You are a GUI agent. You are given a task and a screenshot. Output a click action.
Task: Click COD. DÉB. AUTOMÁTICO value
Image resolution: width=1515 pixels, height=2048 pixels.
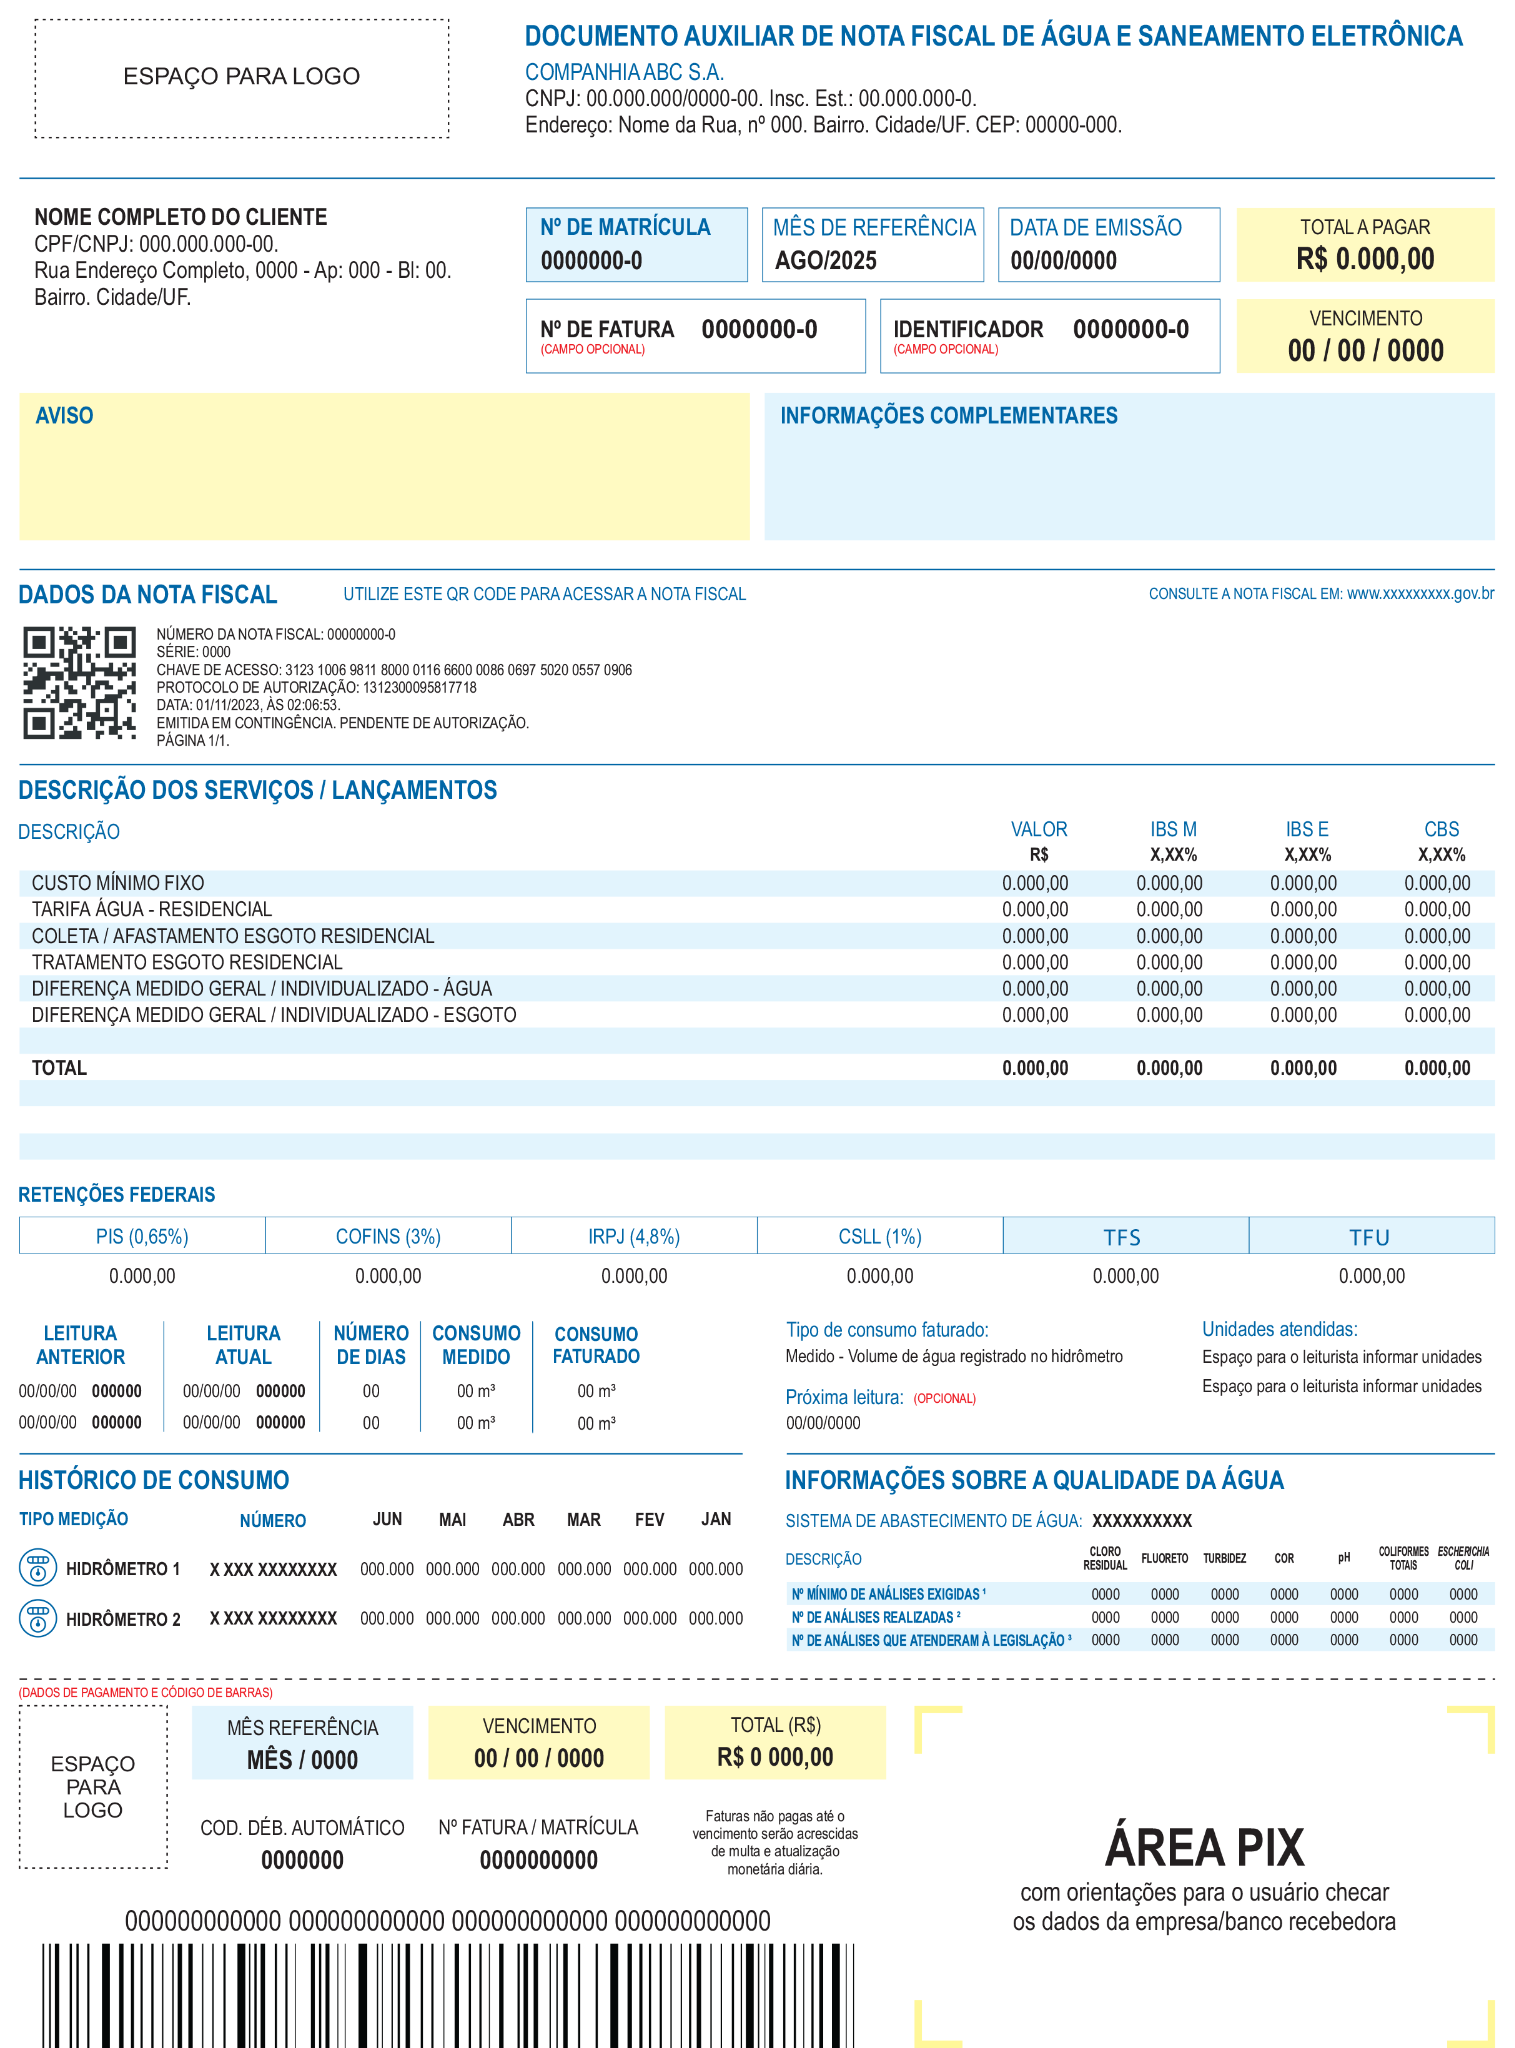302,1860
